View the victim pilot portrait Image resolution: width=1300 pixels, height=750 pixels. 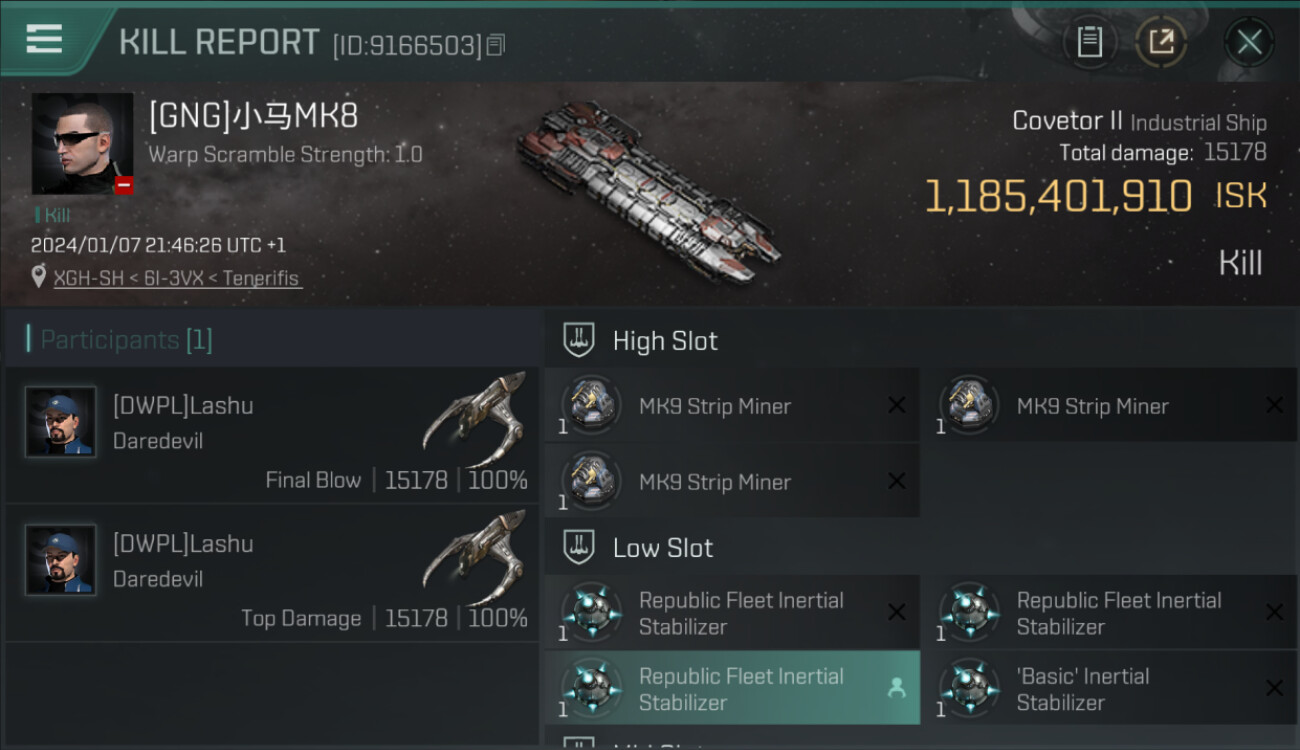tap(82, 143)
